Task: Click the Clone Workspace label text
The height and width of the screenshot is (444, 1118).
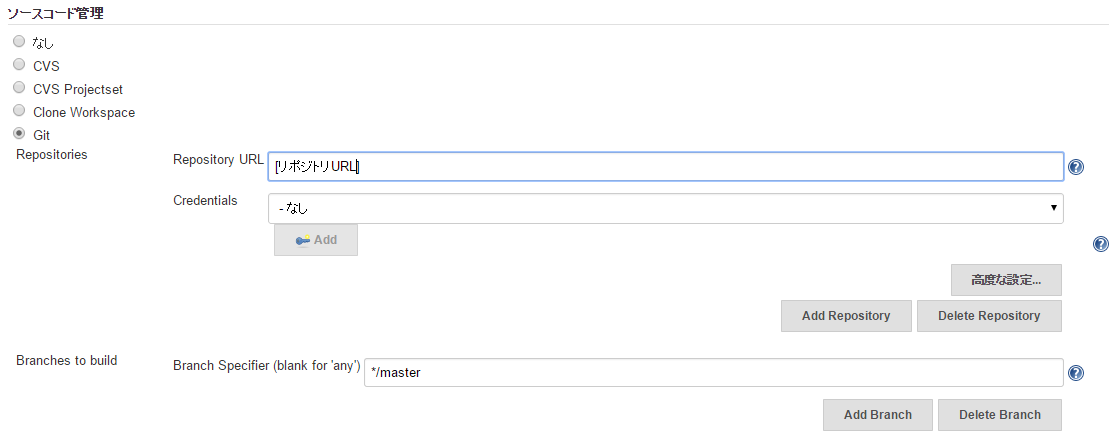Action: (x=84, y=112)
